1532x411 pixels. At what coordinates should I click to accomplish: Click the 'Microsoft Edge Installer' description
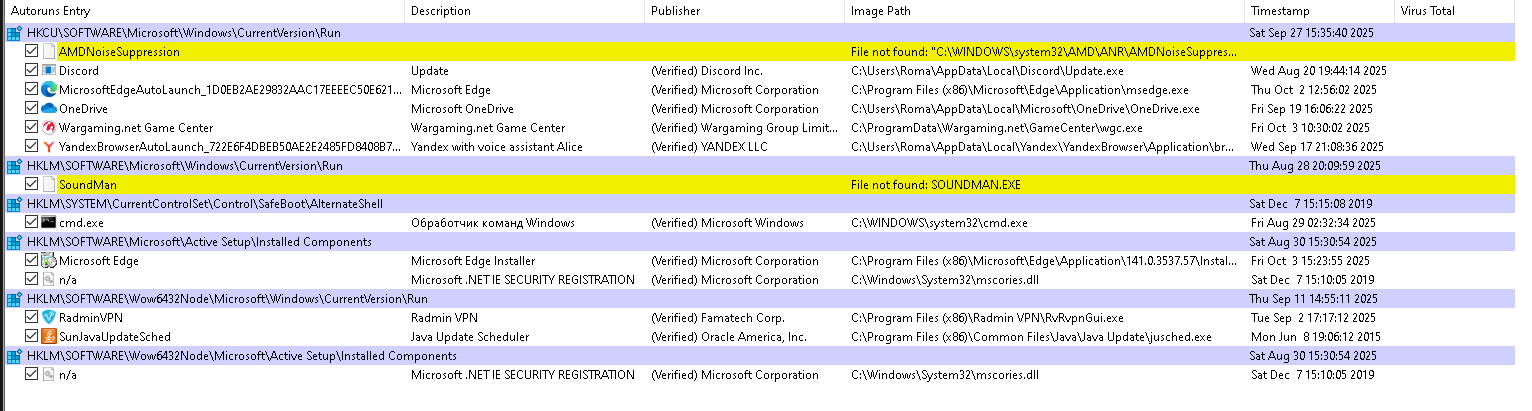pyautogui.click(x=473, y=261)
